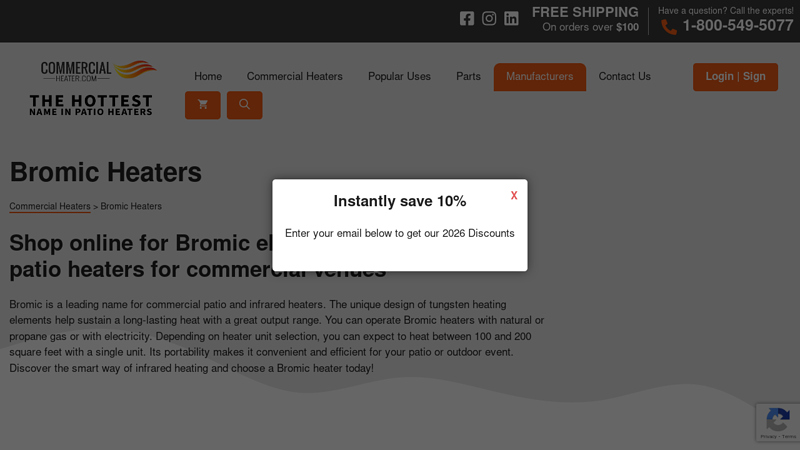
Task: Click the orange phone handset icon
Action: click(669, 27)
